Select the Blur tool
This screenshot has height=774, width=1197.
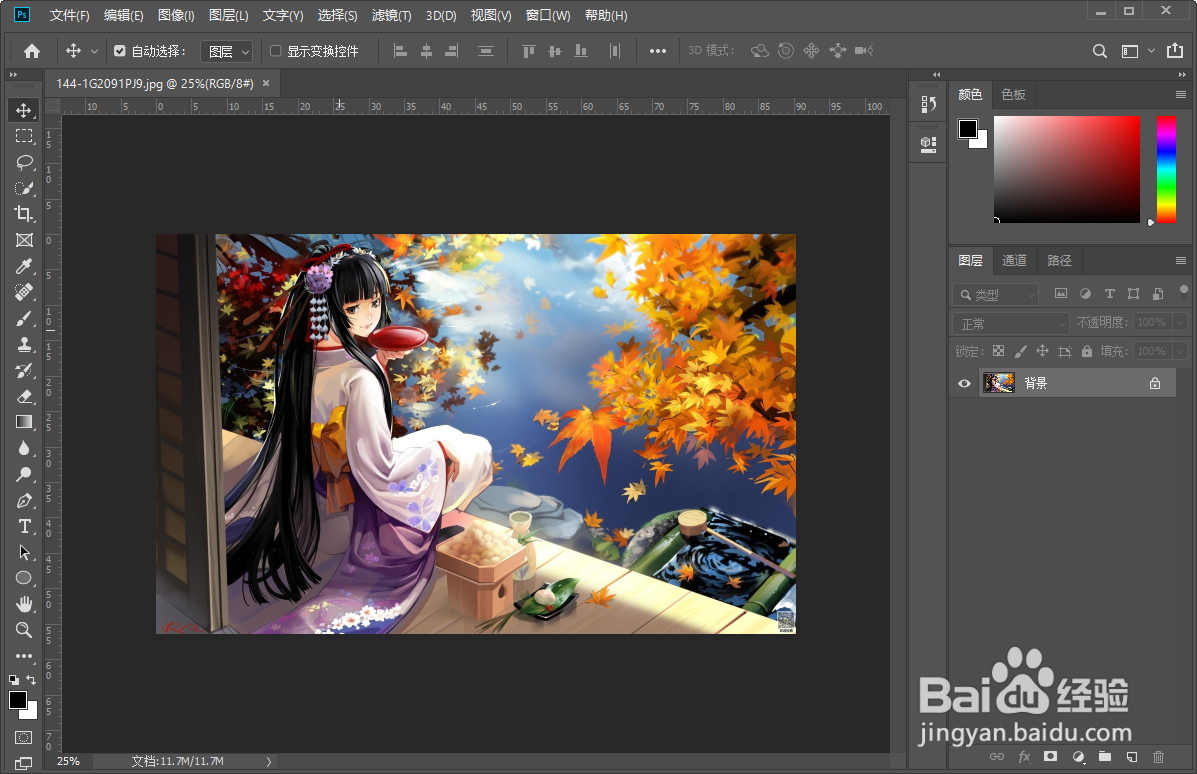click(24, 448)
